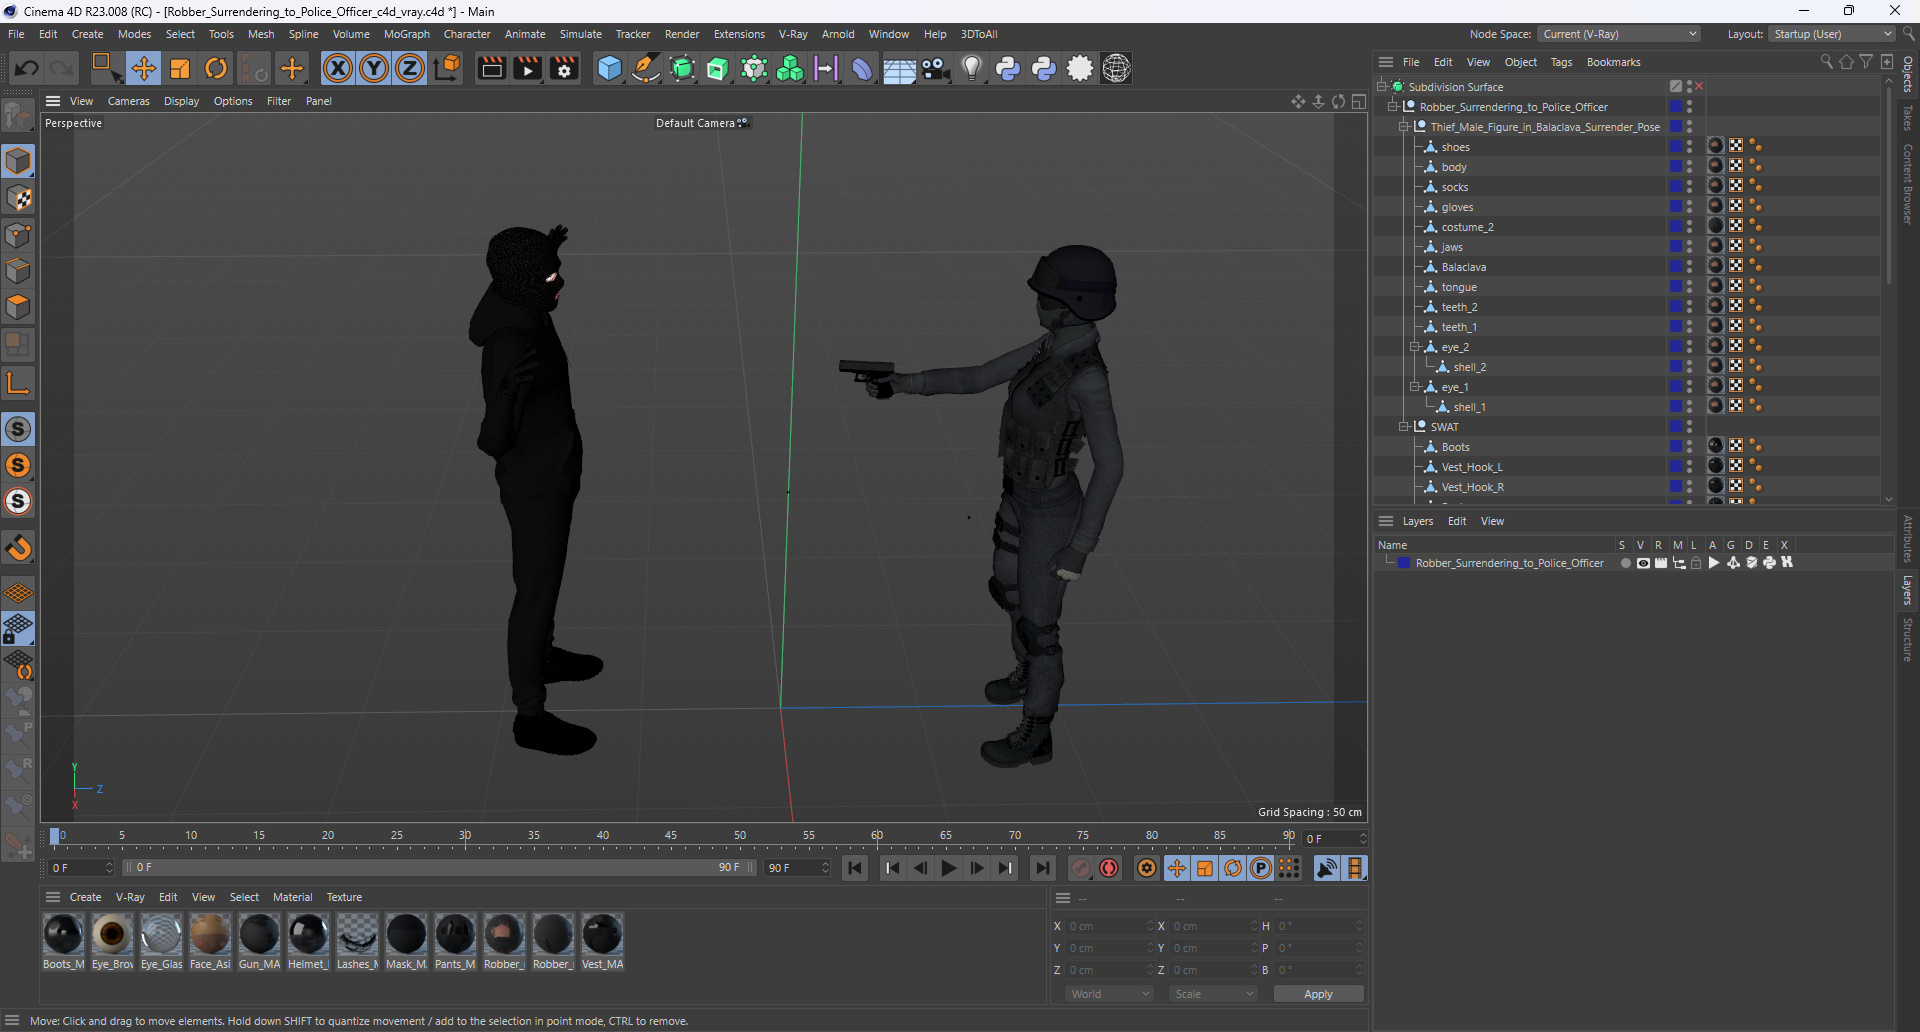Click the first S snapping icon
This screenshot has width=1920, height=1032.
18,429
